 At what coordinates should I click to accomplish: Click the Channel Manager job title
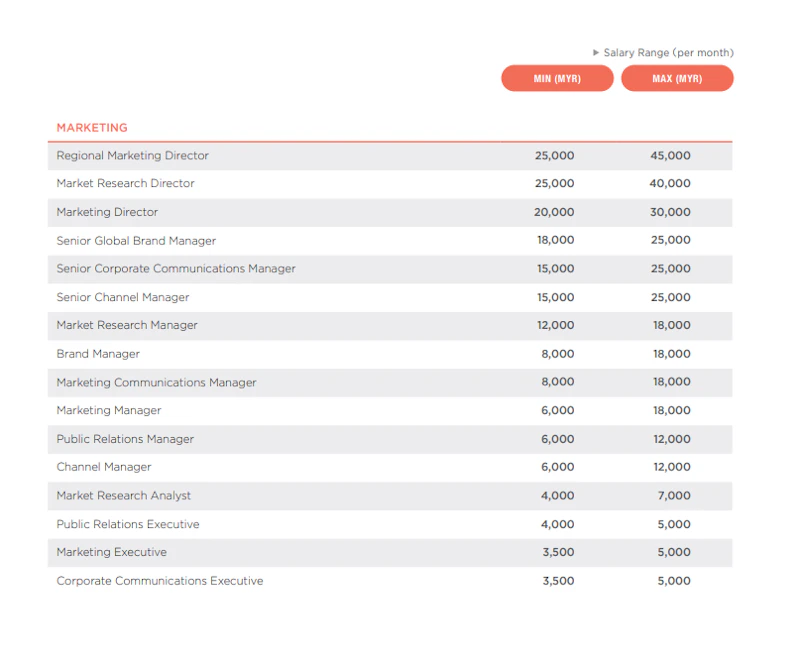(104, 467)
